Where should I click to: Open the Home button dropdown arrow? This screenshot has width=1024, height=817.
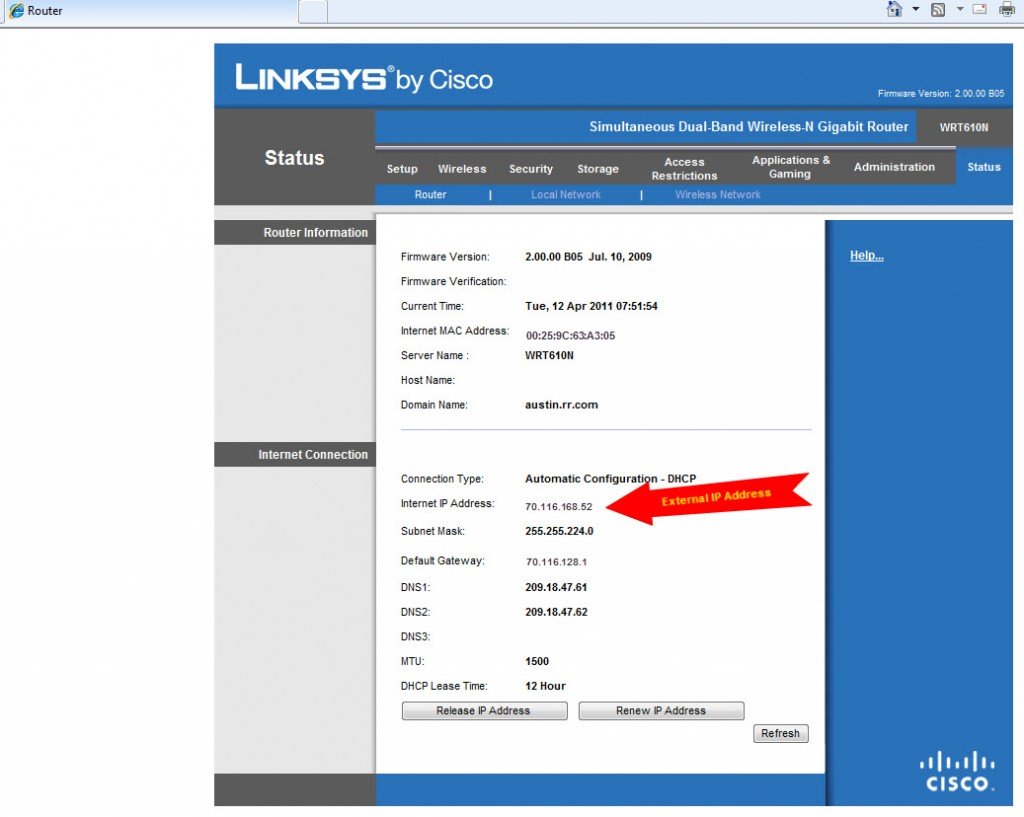916,9
